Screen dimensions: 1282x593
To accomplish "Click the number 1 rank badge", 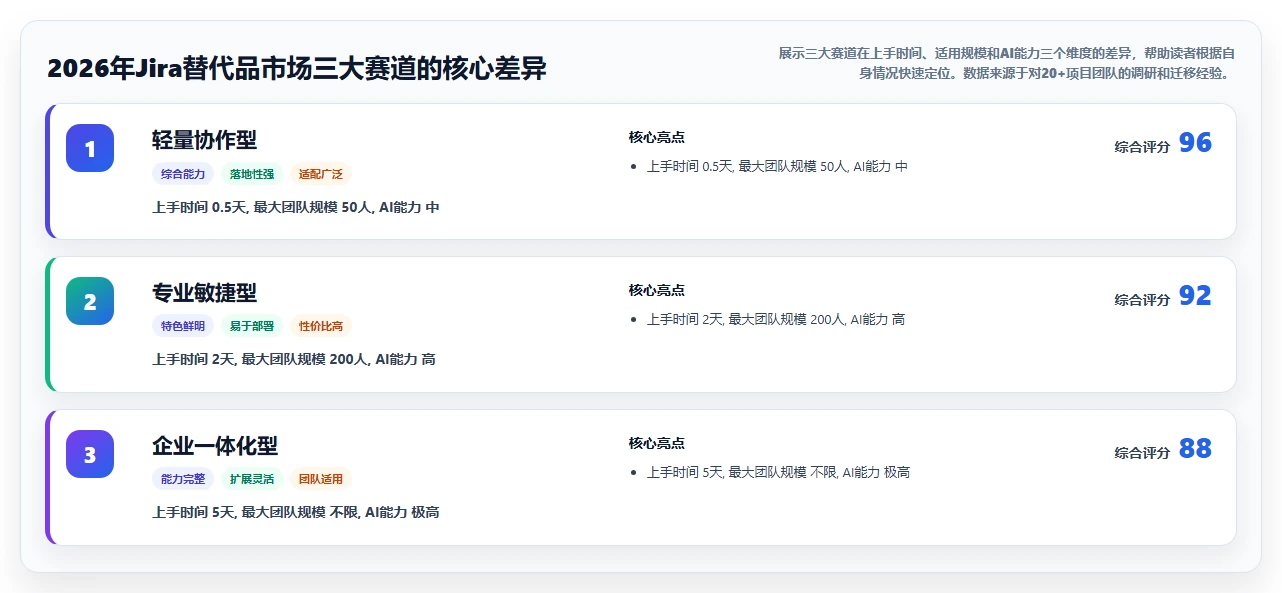I will pos(90,148).
